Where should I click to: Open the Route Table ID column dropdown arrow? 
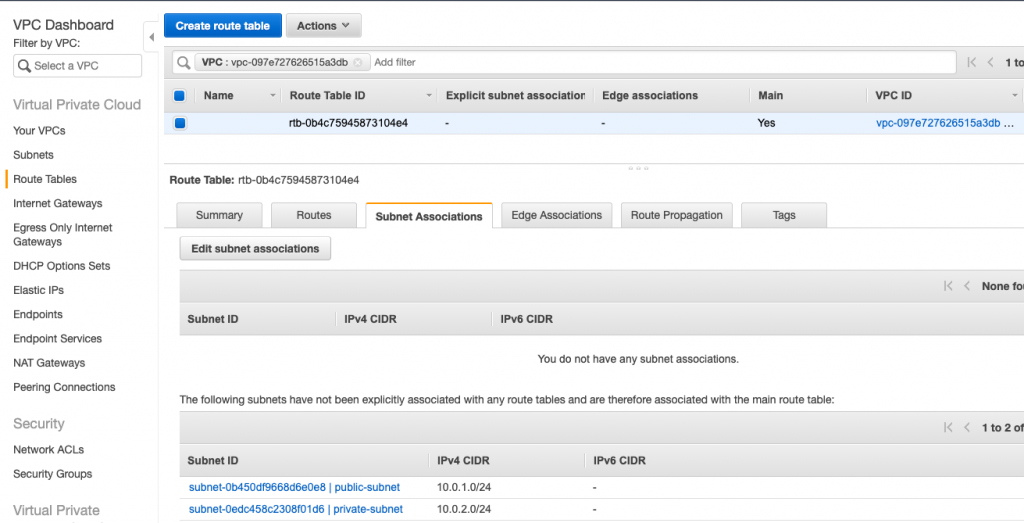pyautogui.click(x=429, y=96)
